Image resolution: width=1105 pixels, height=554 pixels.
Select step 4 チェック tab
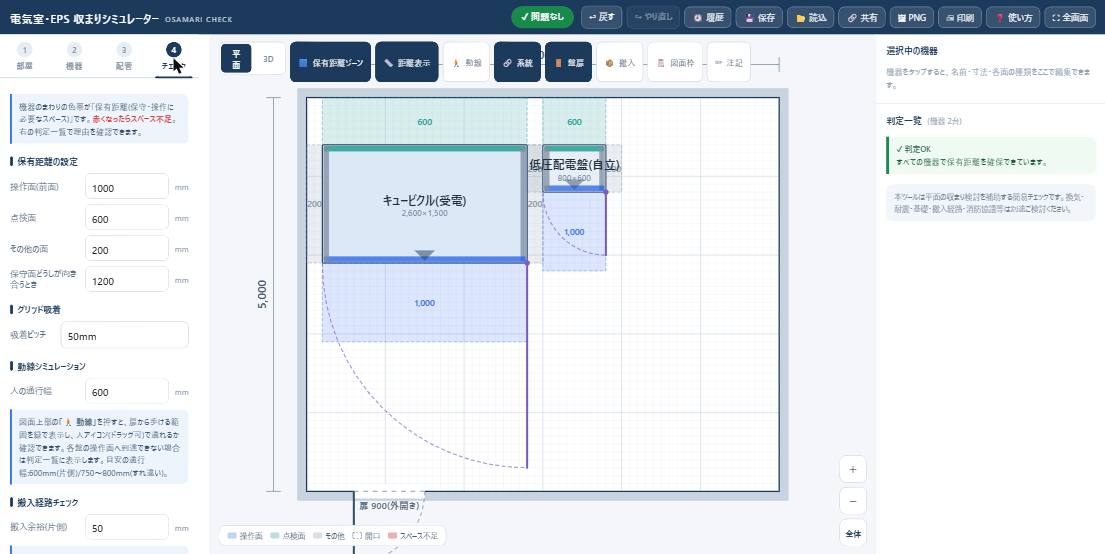coord(173,57)
